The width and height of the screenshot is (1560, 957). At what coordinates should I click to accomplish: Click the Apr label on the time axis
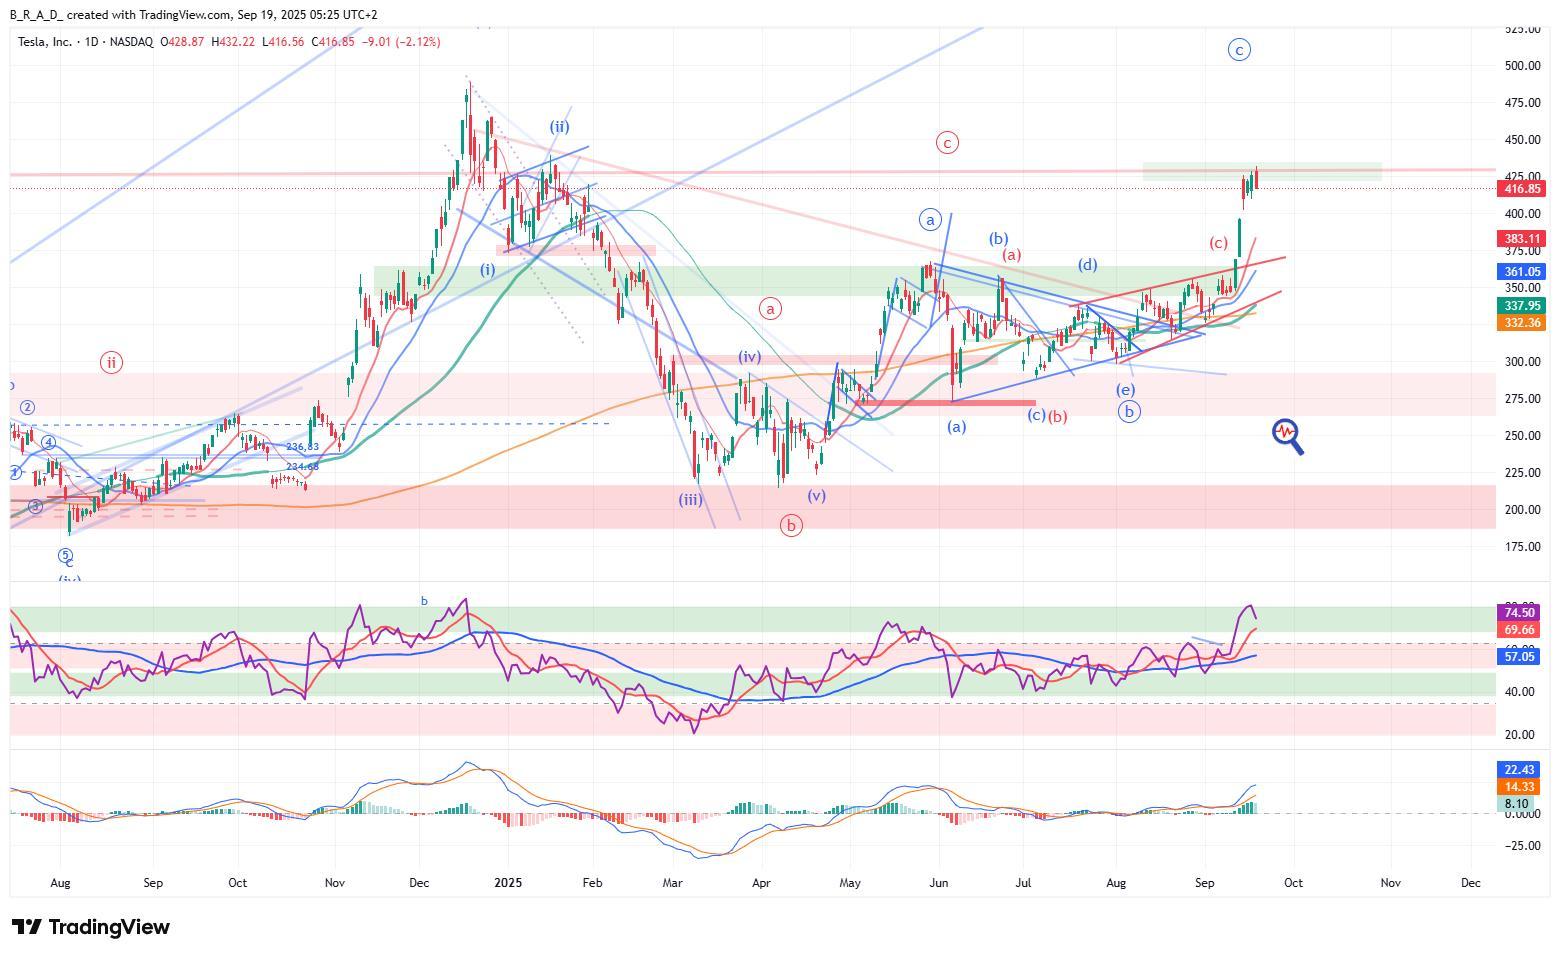(761, 883)
